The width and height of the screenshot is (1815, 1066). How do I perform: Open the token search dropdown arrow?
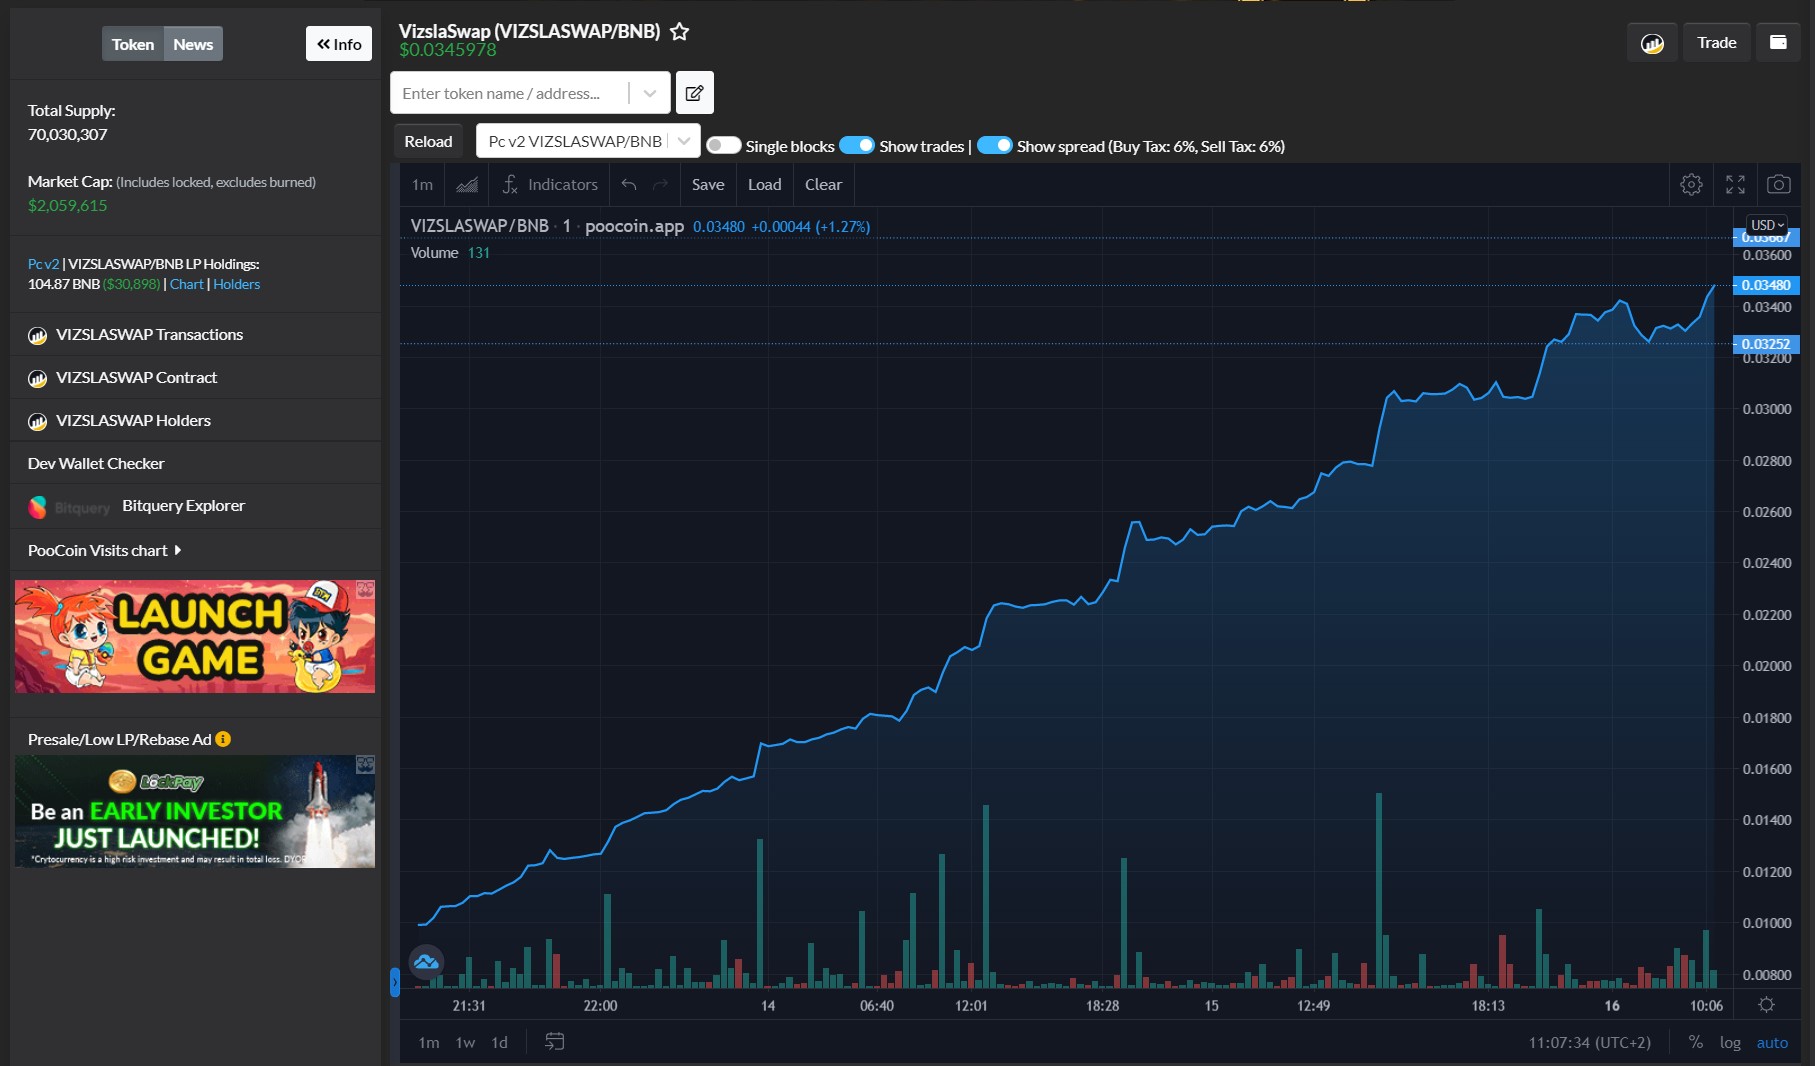click(x=650, y=93)
